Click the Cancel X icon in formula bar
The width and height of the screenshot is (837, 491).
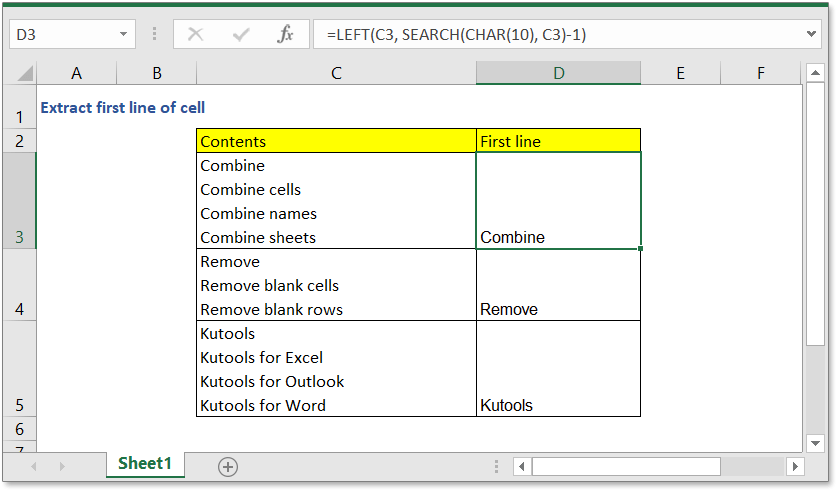[x=196, y=34]
